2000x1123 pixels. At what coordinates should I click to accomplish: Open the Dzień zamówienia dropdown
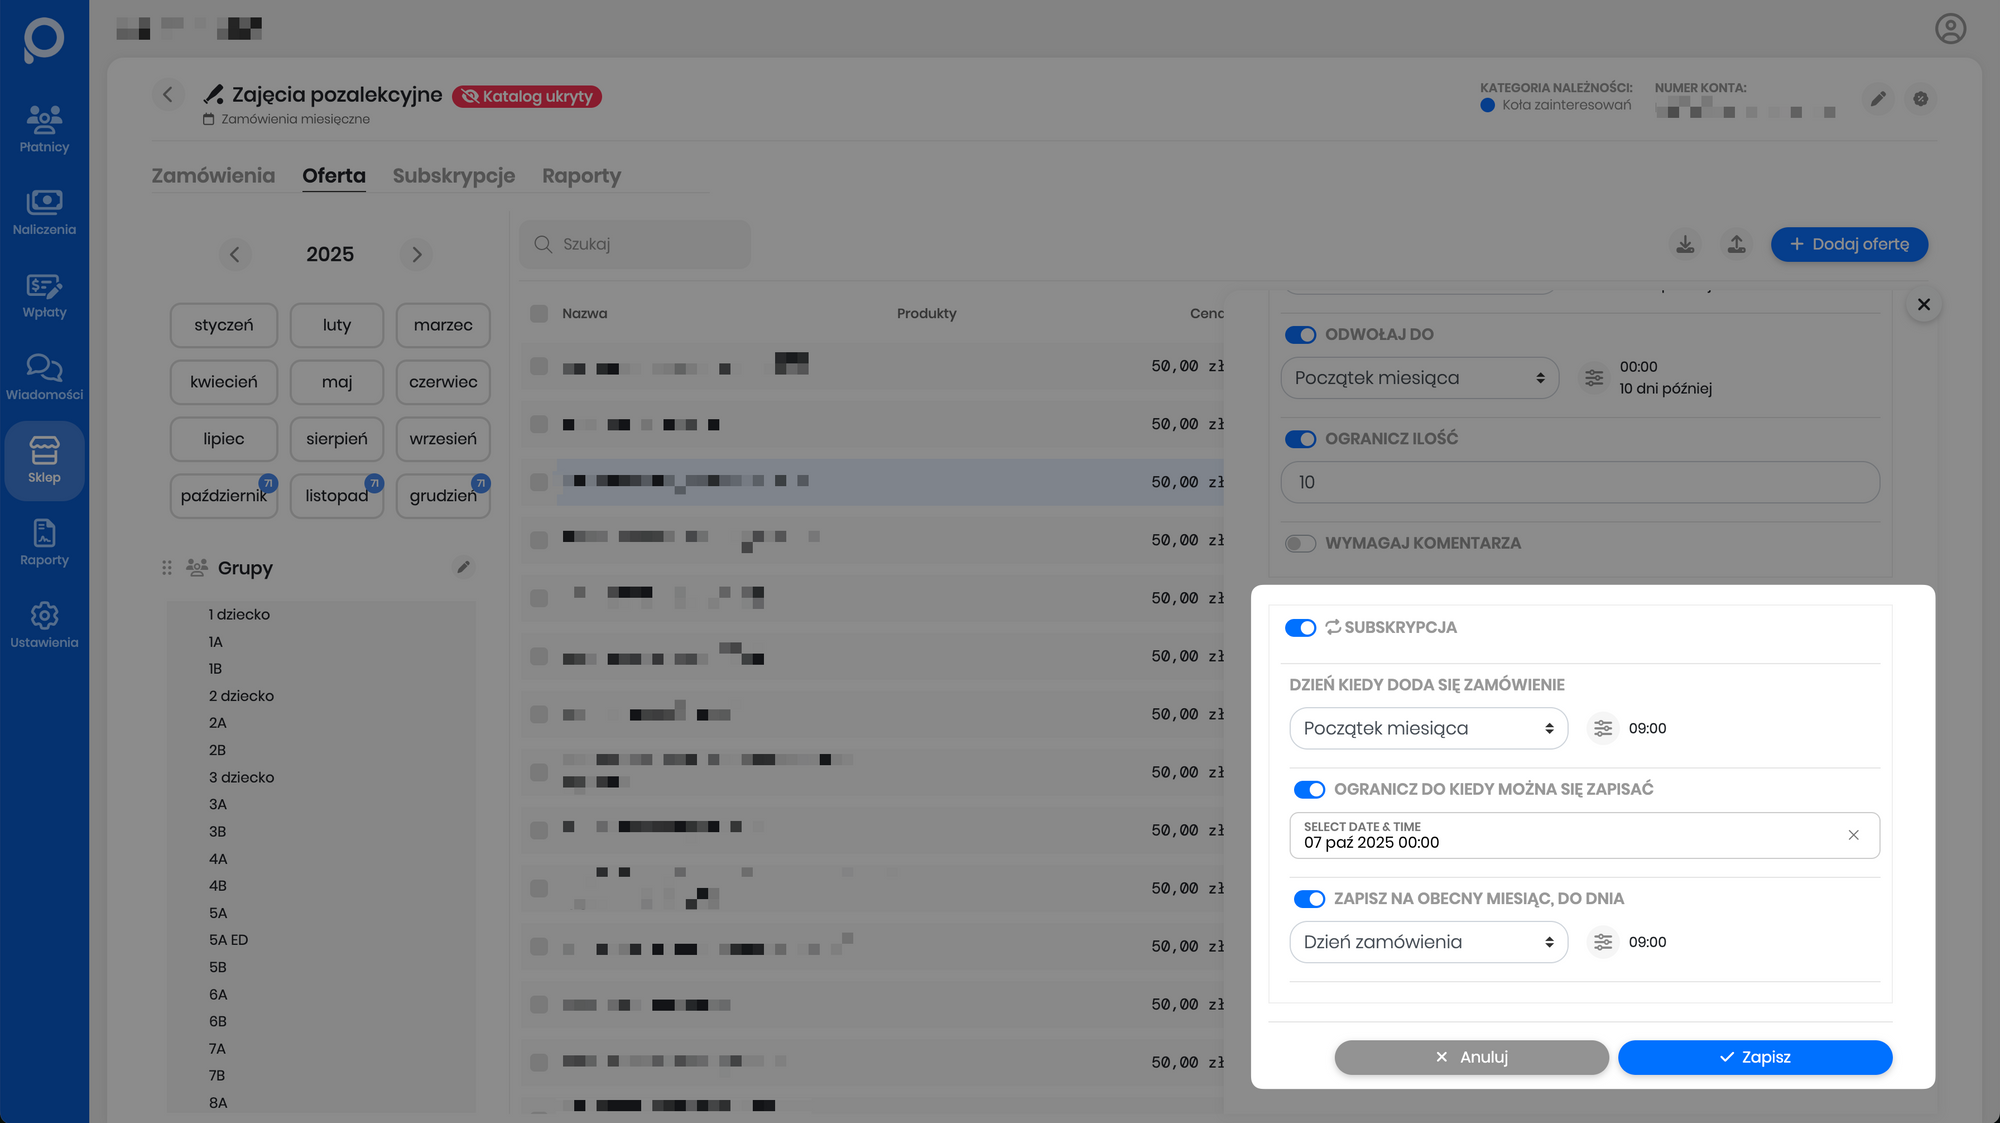(x=1428, y=942)
